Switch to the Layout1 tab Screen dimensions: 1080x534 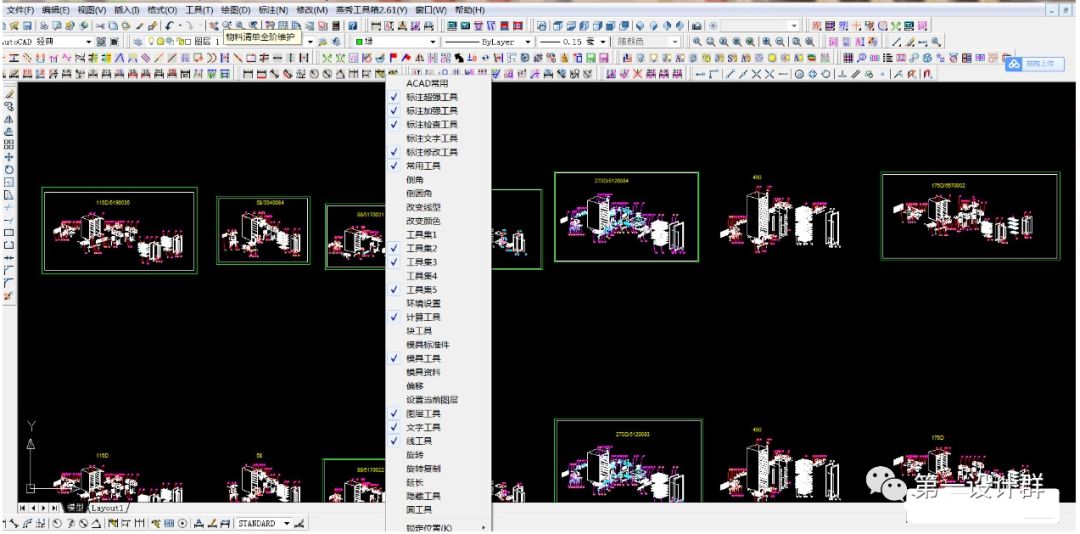click(x=107, y=508)
